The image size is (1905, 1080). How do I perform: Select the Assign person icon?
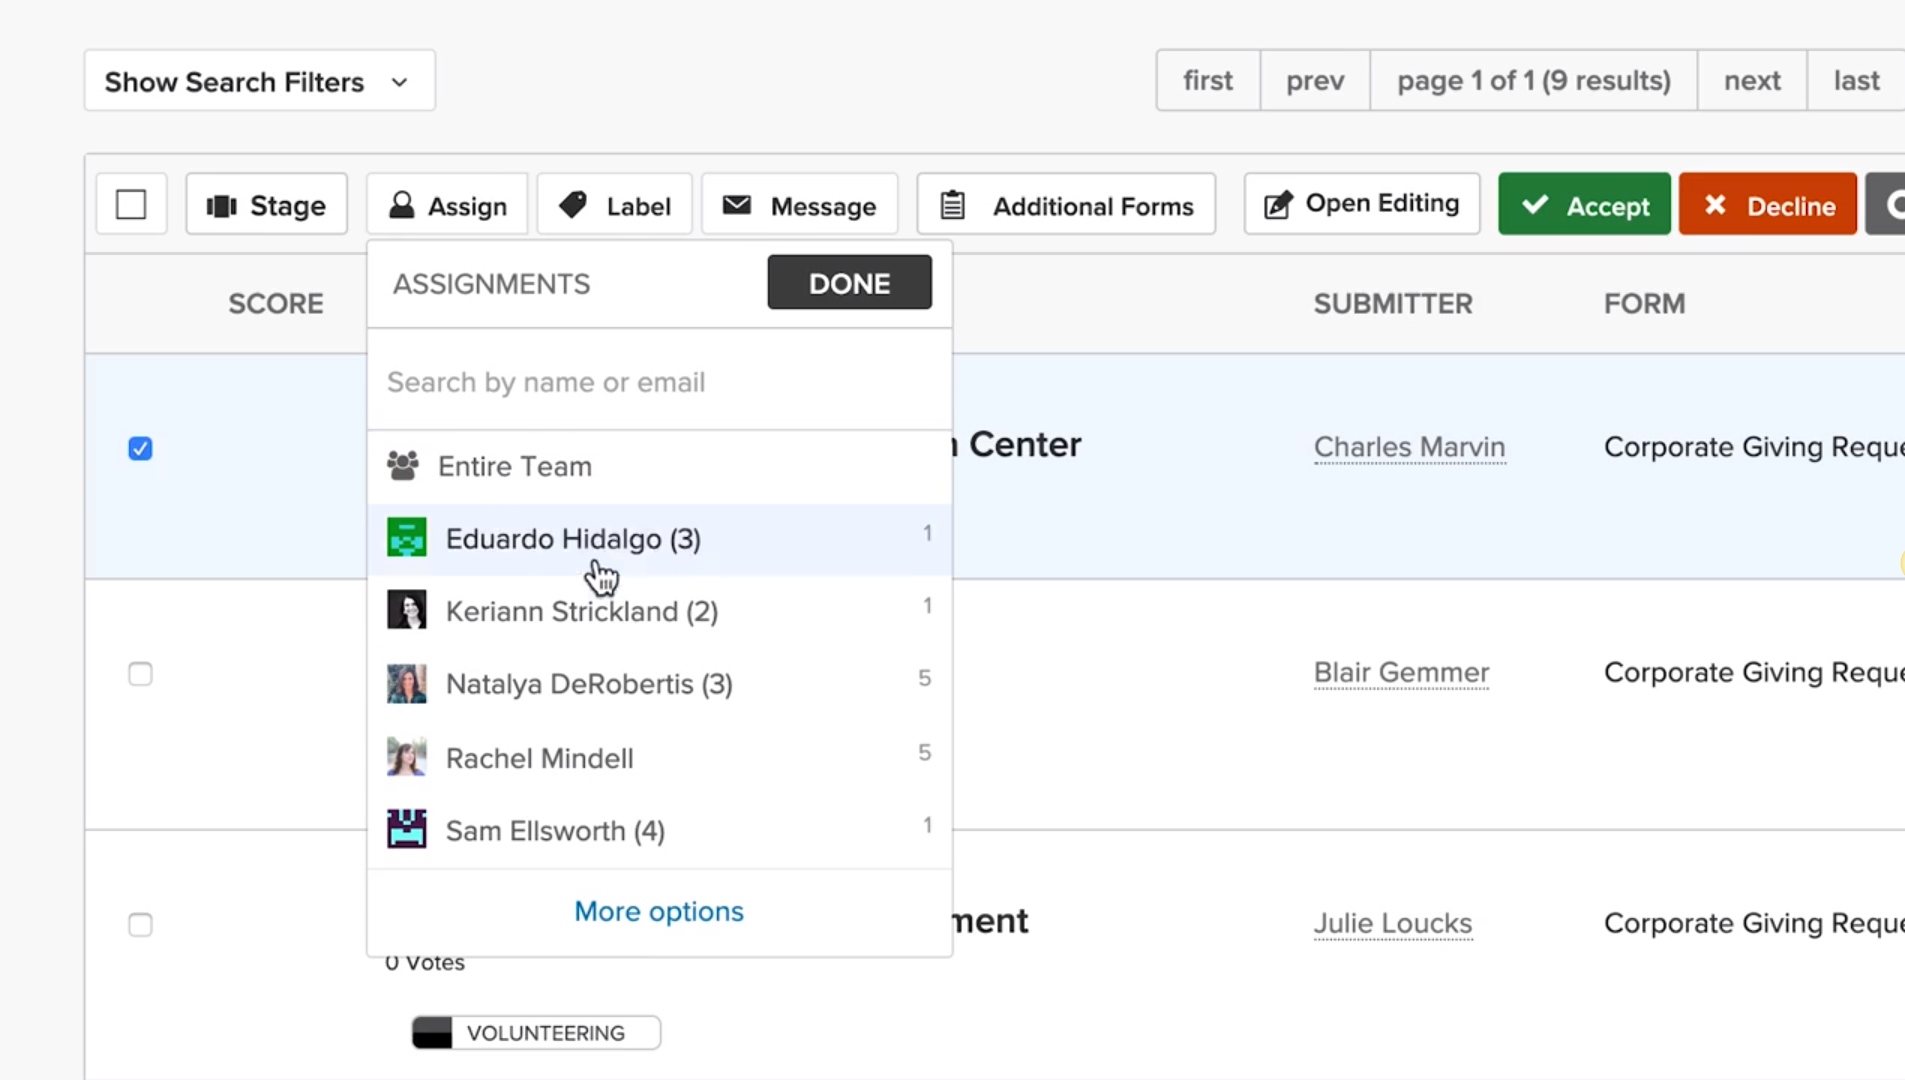402,204
